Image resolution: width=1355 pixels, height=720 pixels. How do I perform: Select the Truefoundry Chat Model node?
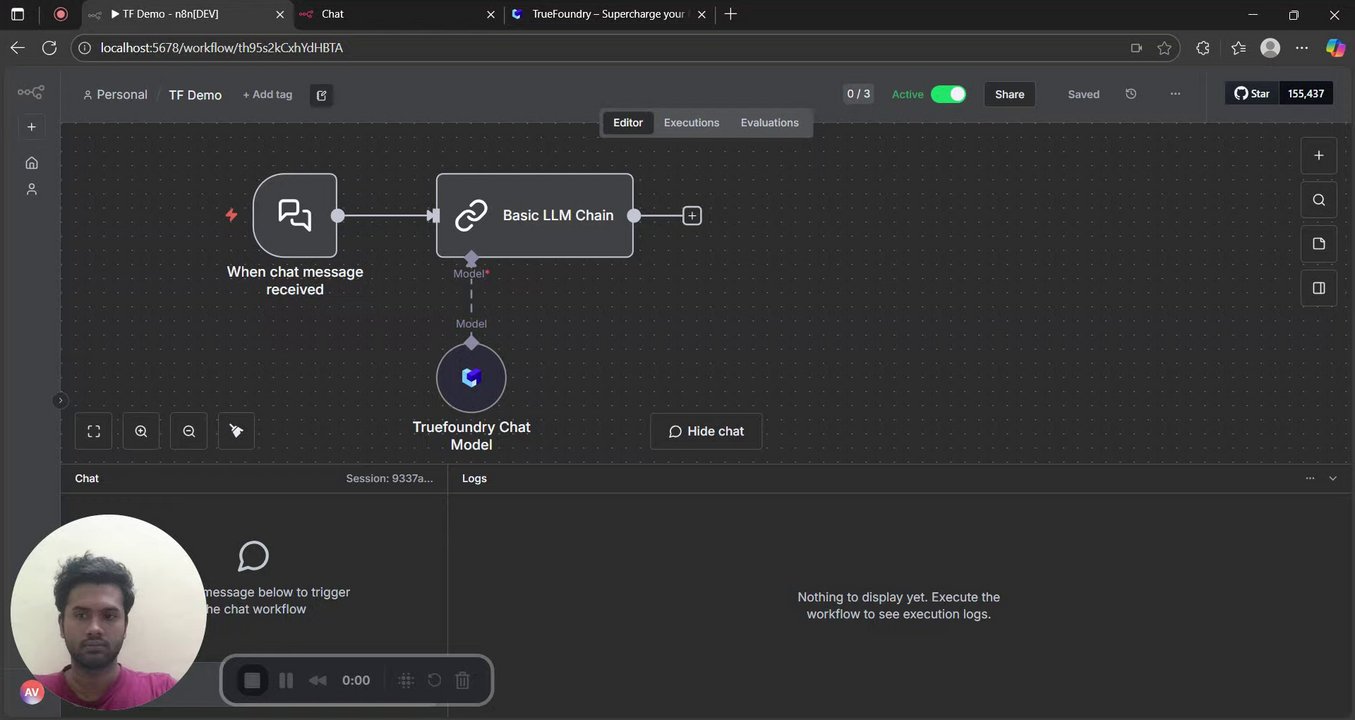[x=471, y=377]
